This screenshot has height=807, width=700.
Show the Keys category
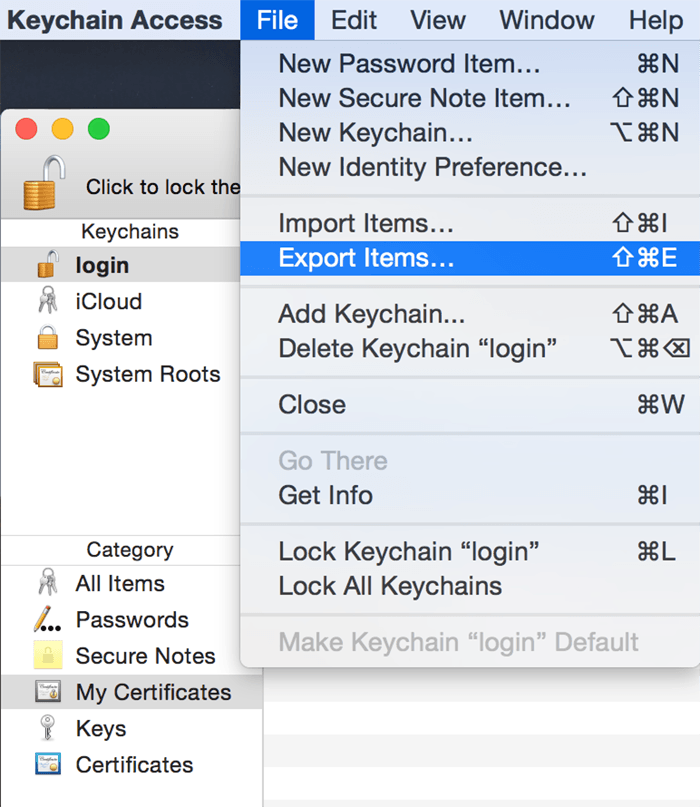click(x=100, y=729)
